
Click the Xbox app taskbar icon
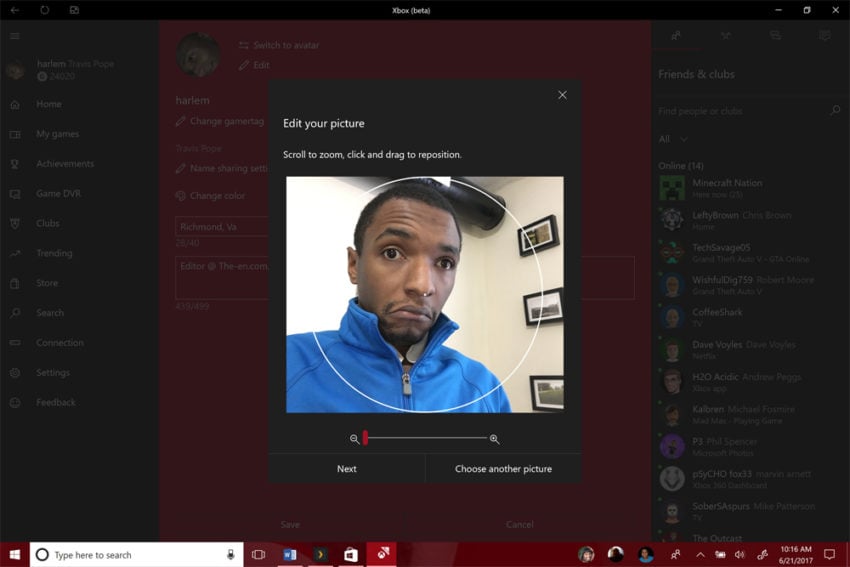pos(382,554)
